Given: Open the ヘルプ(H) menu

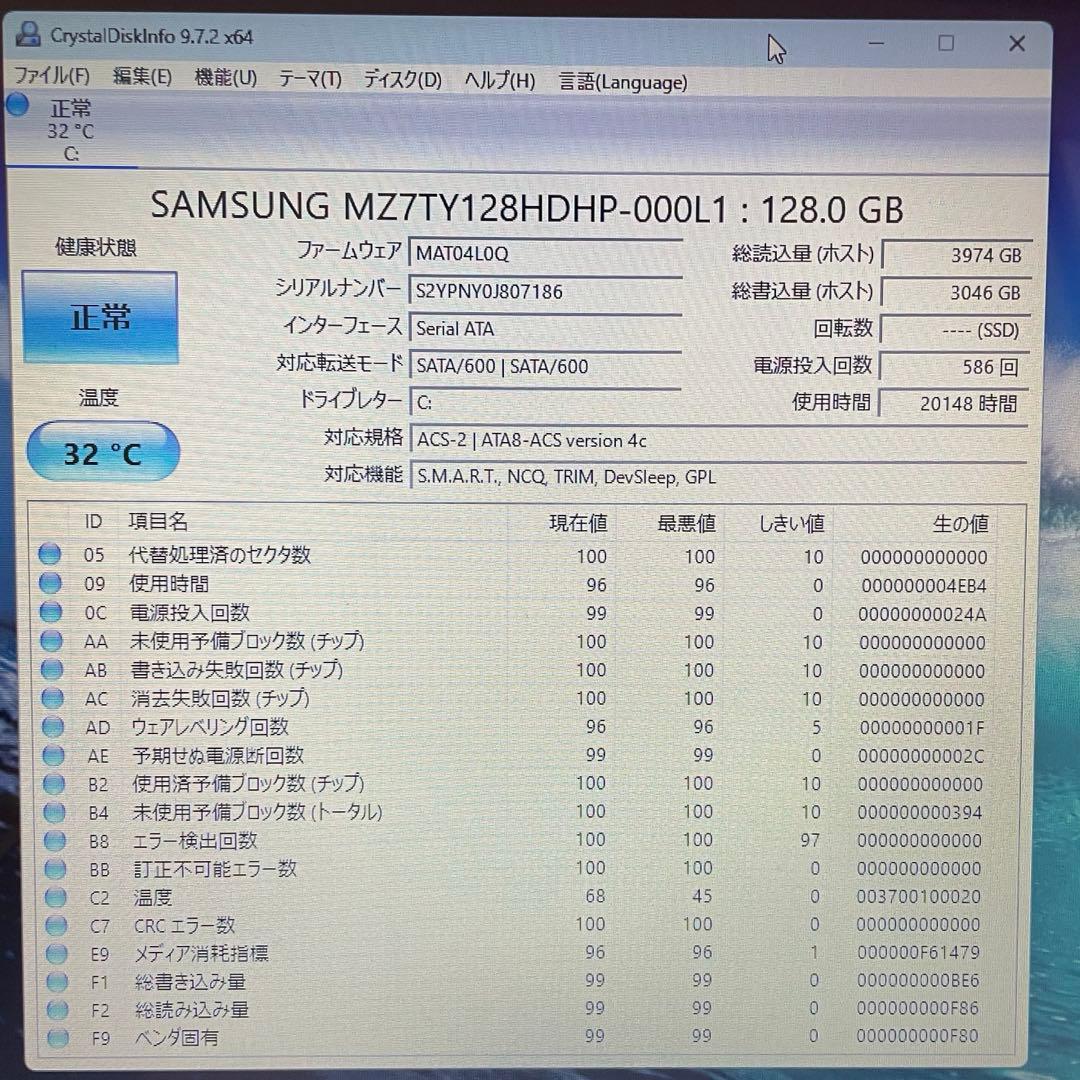Looking at the screenshot, I should (x=498, y=82).
